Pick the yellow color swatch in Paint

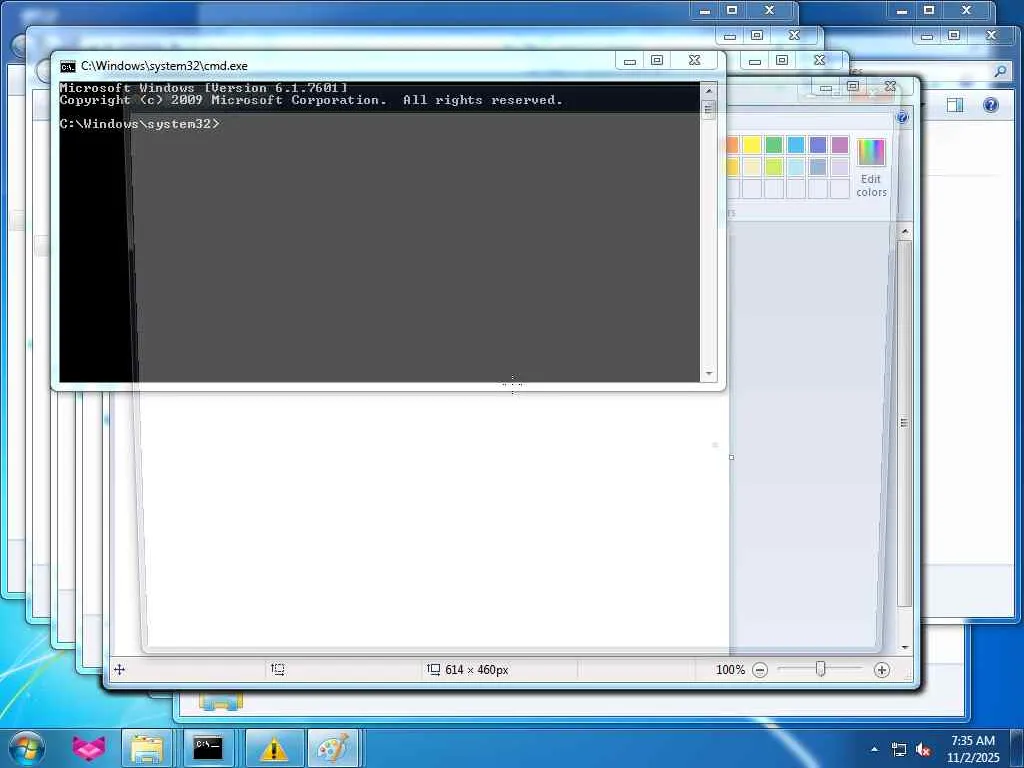tap(752, 145)
